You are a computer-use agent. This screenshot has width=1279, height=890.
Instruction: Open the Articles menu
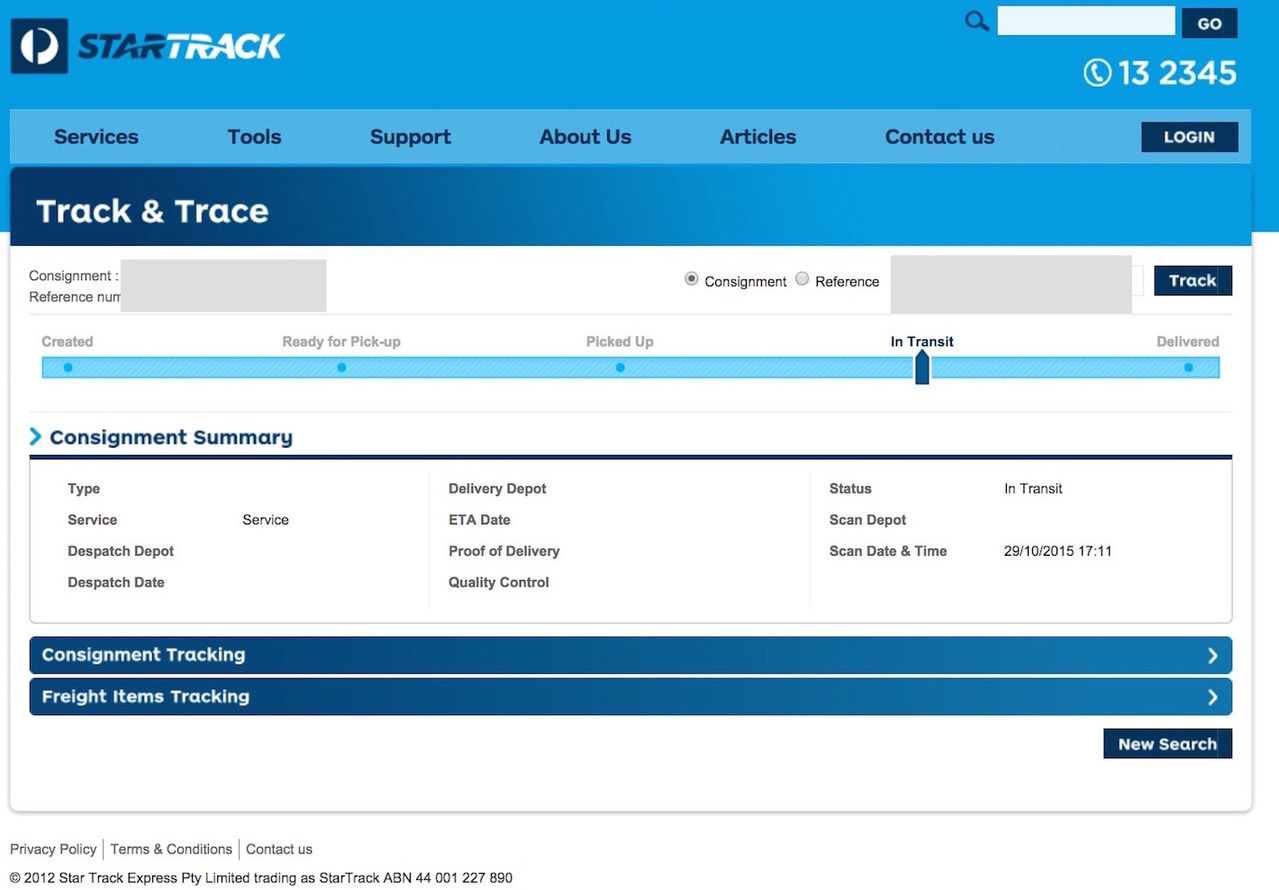(758, 137)
